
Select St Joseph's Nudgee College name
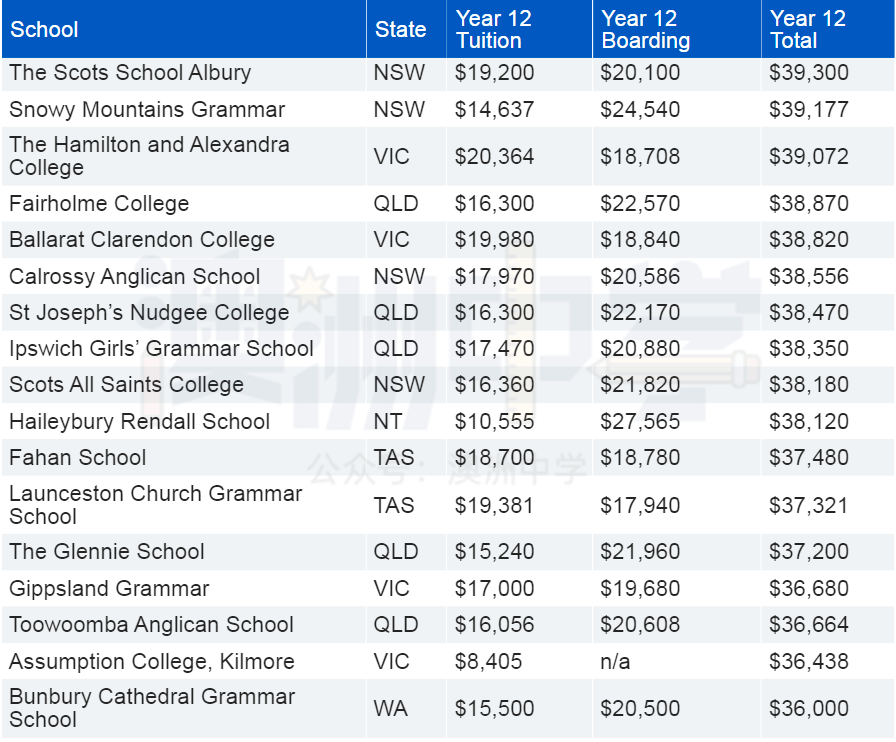click(149, 313)
